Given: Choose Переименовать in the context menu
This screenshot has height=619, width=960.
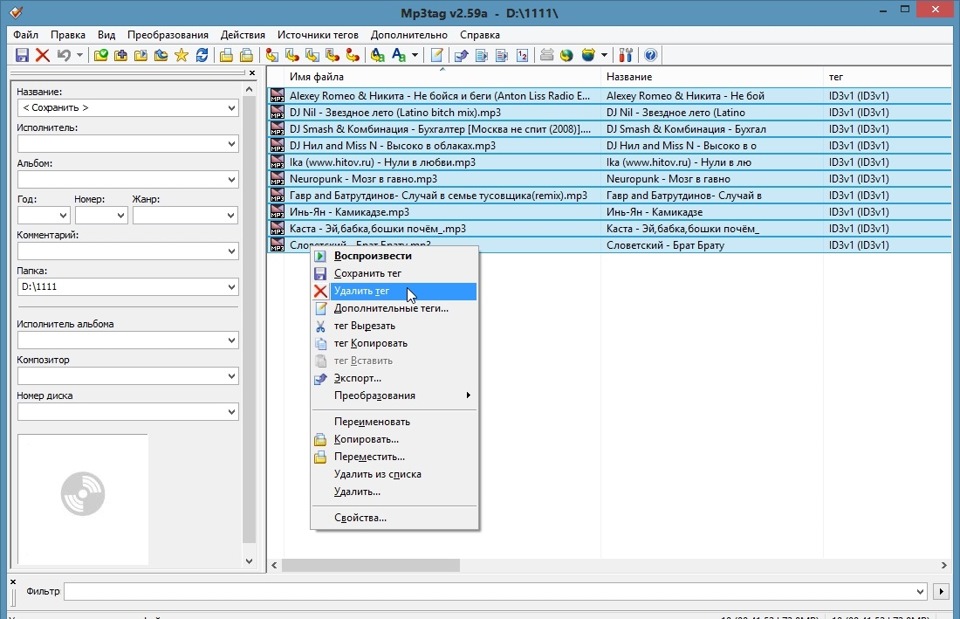Looking at the screenshot, I should [x=394, y=422].
